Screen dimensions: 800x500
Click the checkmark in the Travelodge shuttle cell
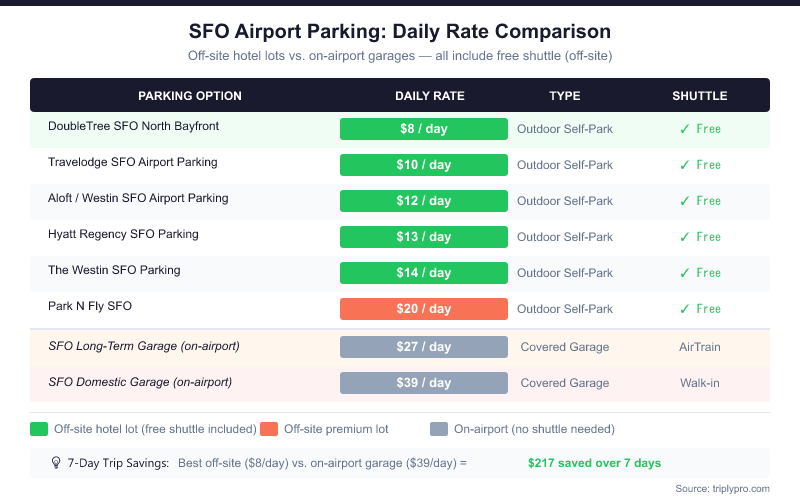(684, 165)
